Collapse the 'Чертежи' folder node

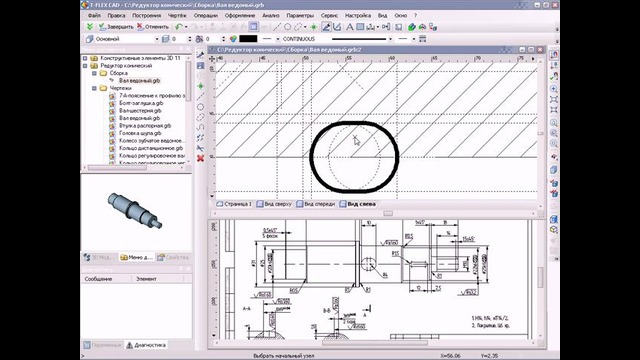[x=94, y=88]
